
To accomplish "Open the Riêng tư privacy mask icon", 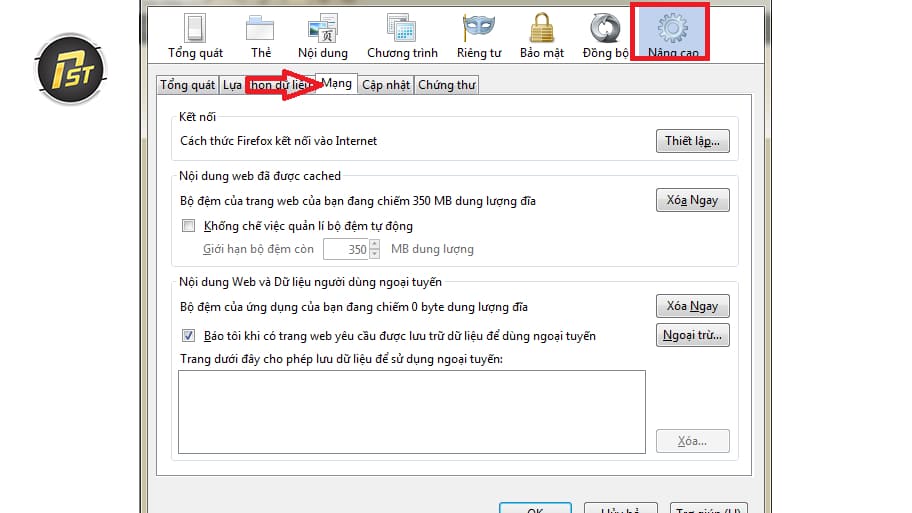I will point(479,36).
